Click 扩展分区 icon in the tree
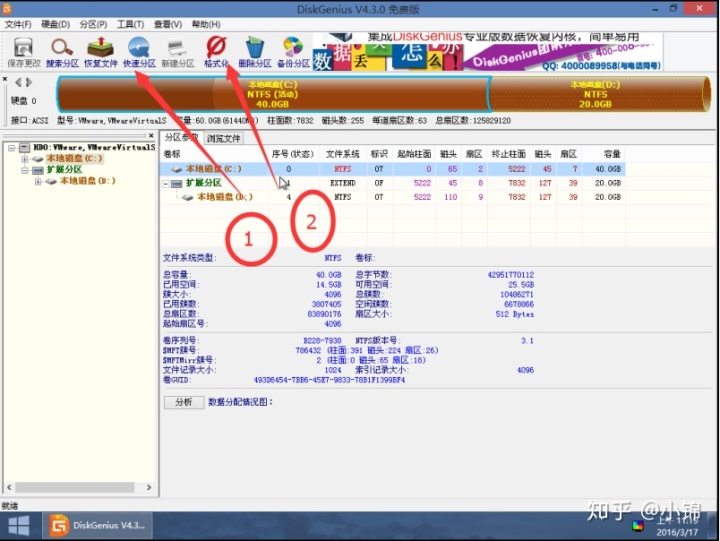 tap(38, 170)
